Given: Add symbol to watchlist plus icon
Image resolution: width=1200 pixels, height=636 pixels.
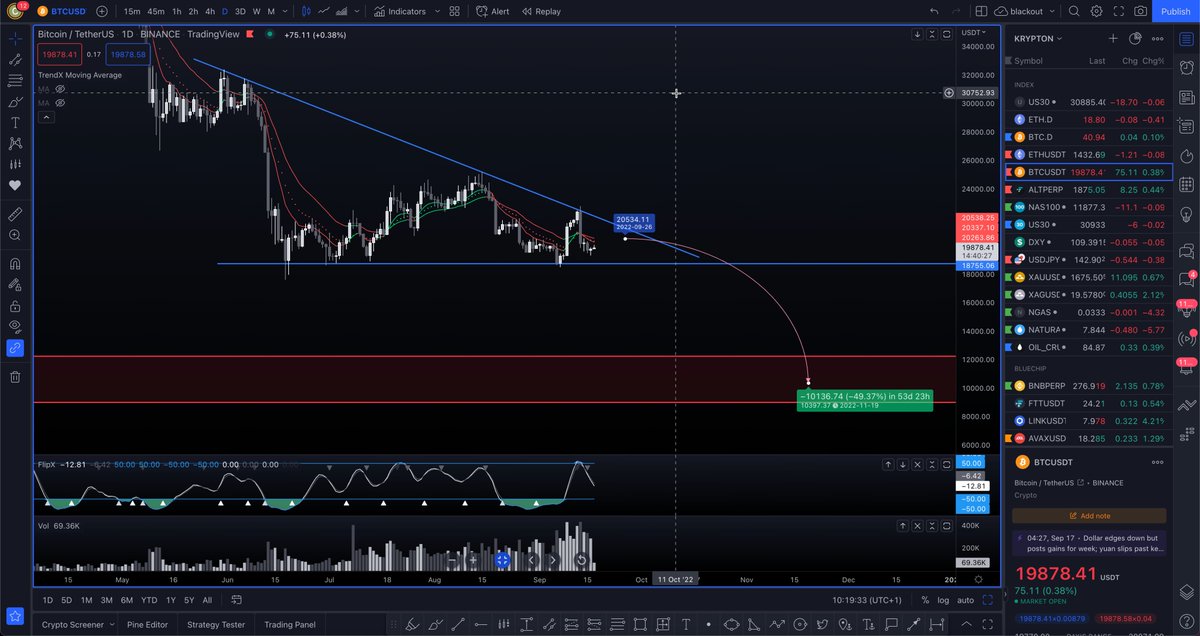Looking at the screenshot, I should 1112,38.
